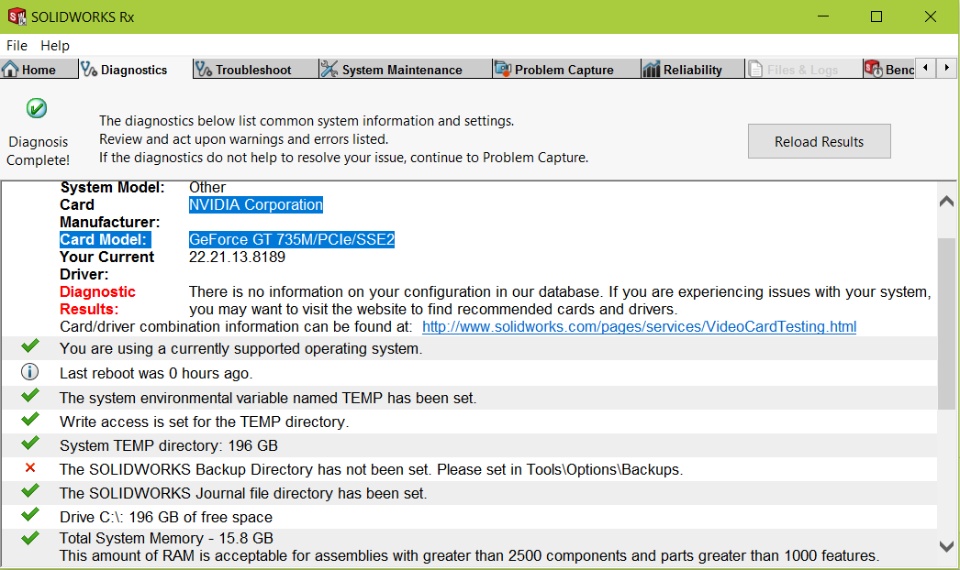Click driver version '22.21.13.8189'
Viewport: 960px width, 570px height.
tap(237, 257)
